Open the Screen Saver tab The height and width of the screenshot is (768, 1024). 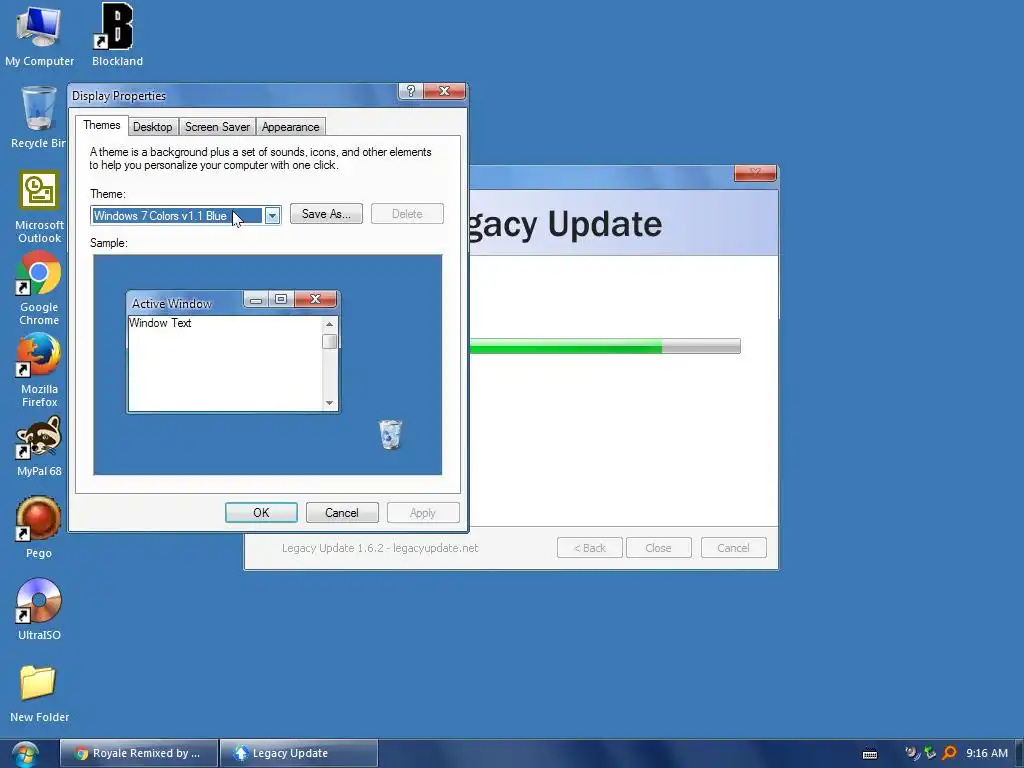click(x=217, y=127)
